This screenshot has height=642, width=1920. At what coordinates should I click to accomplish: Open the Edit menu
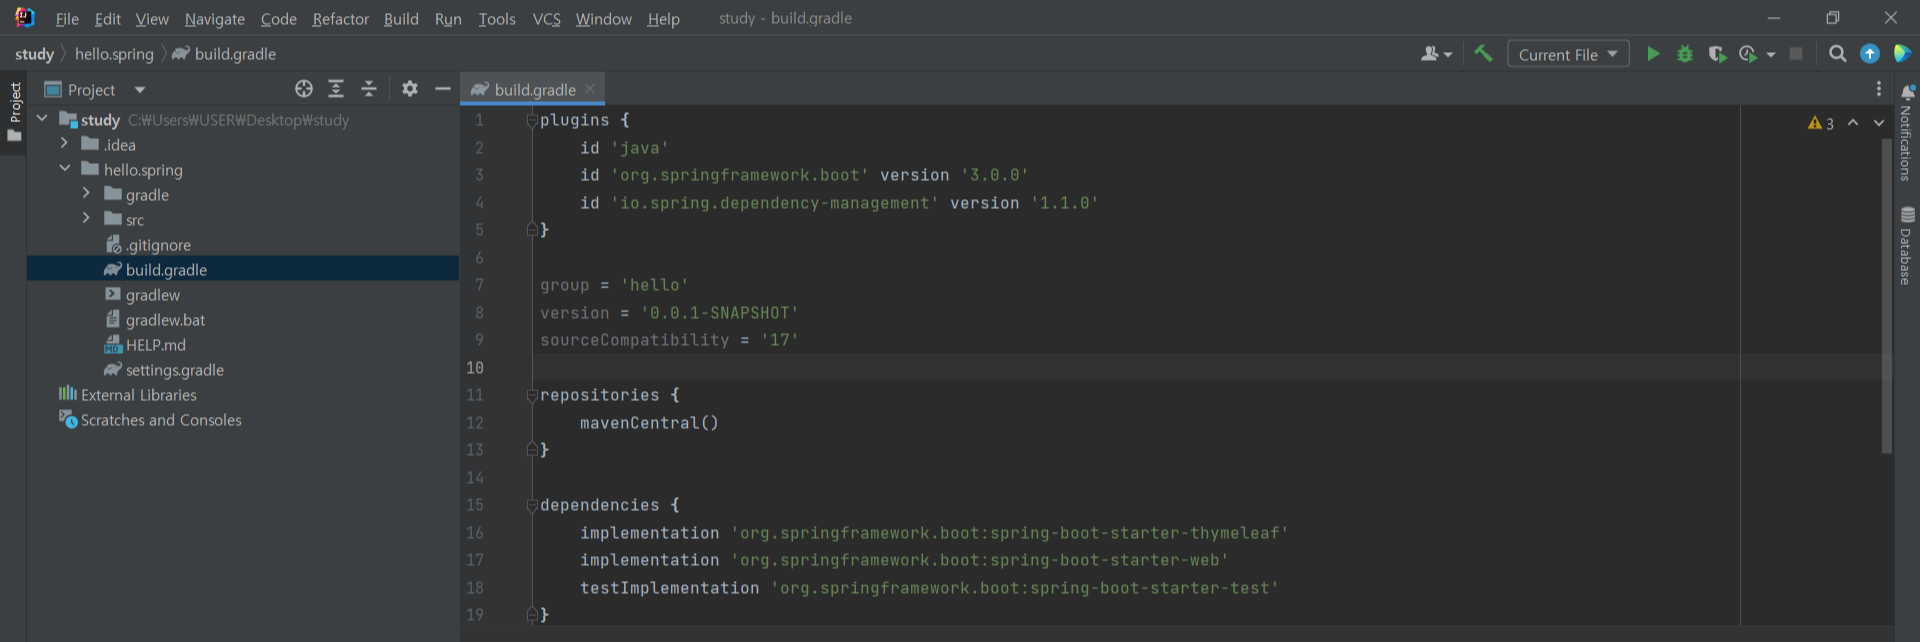108,19
